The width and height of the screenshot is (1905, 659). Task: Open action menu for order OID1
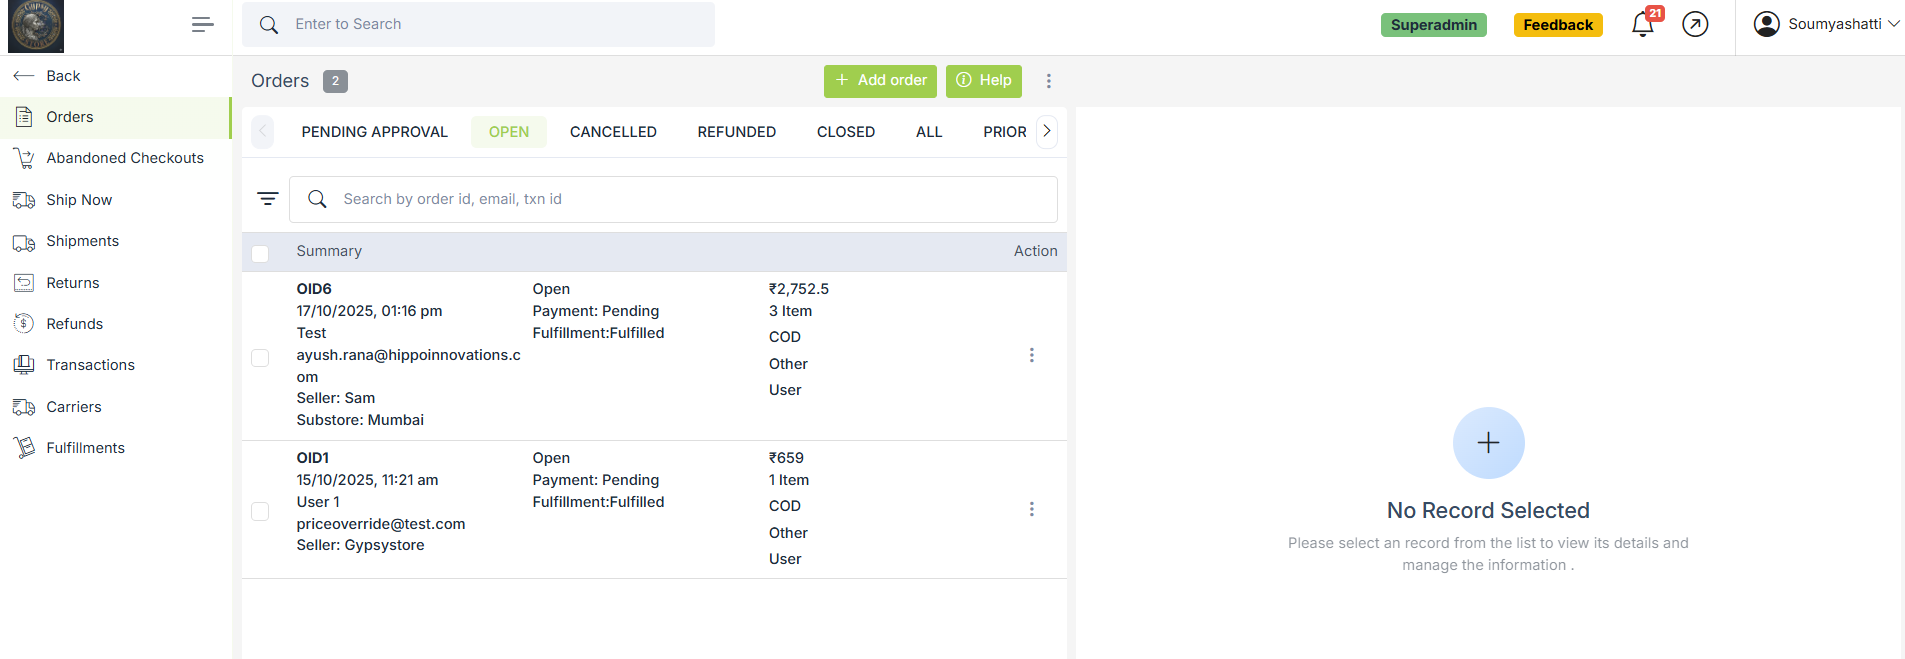tap(1031, 509)
